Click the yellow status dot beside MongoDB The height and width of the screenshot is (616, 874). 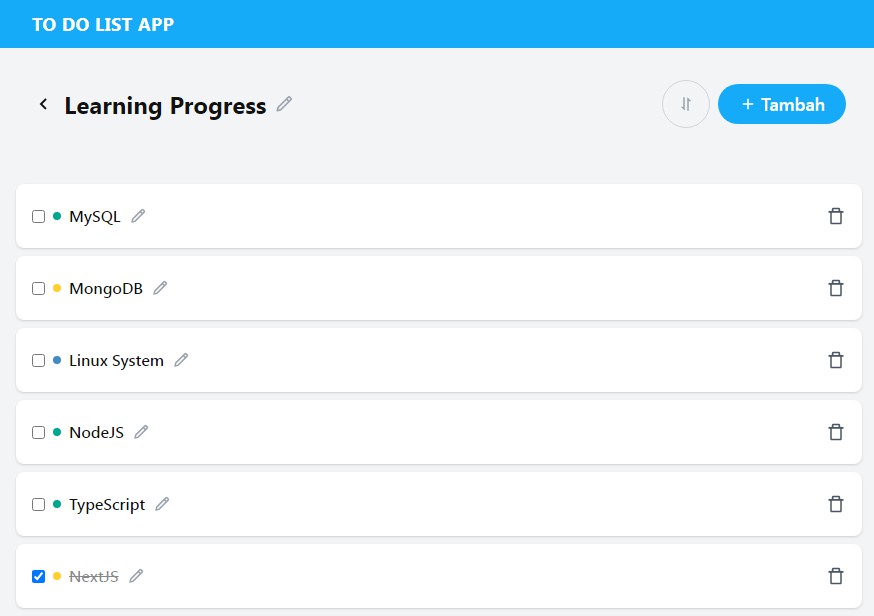(55, 288)
